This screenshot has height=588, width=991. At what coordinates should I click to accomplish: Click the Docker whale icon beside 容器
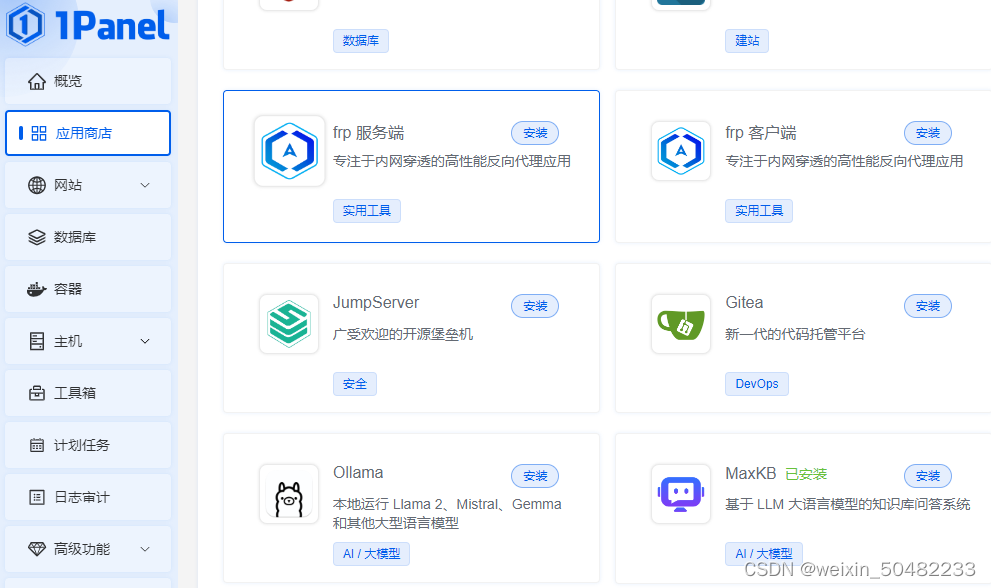pyautogui.click(x=37, y=289)
